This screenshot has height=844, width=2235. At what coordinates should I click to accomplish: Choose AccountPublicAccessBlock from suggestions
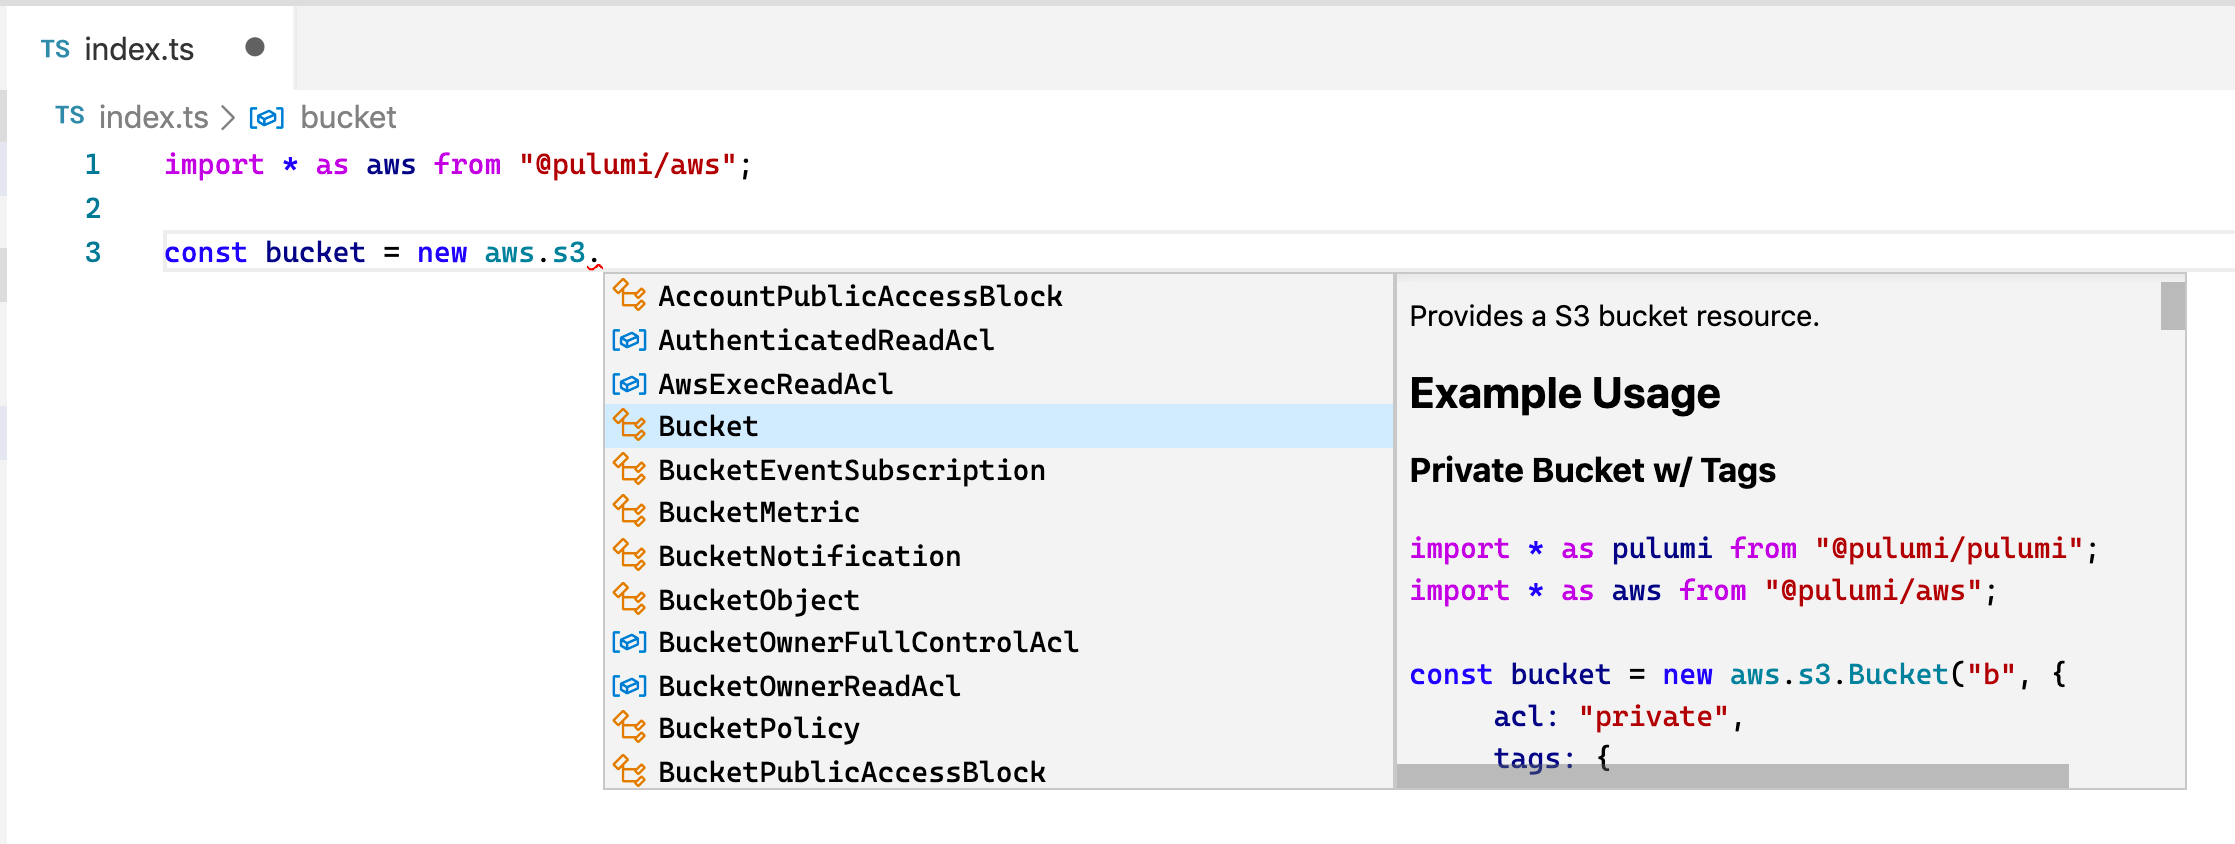pos(999,296)
